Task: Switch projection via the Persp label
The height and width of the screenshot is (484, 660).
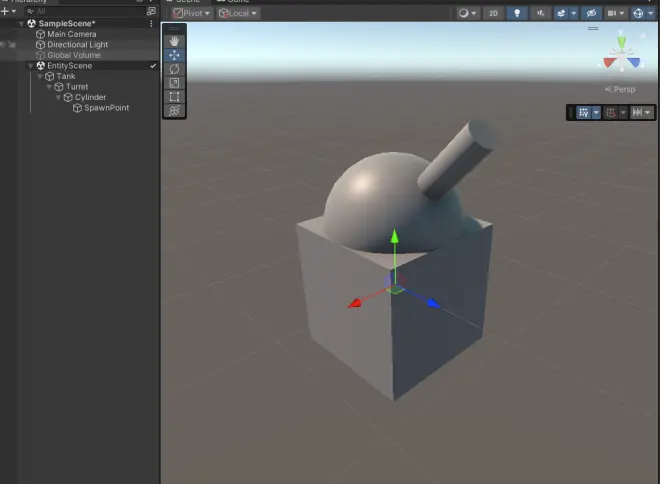Action: coord(620,89)
